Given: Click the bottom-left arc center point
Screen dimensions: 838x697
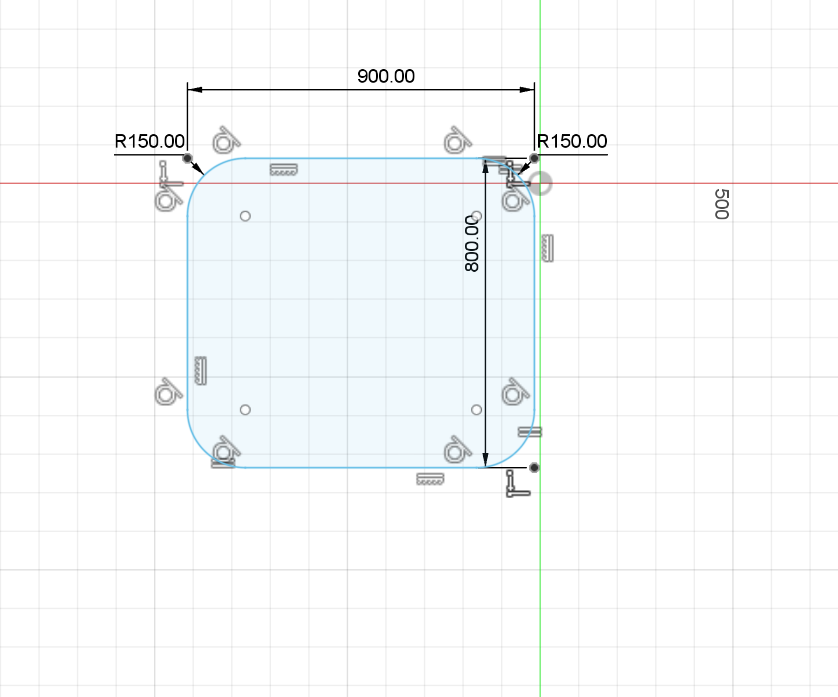Looking at the screenshot, I should tap(245, 409).
